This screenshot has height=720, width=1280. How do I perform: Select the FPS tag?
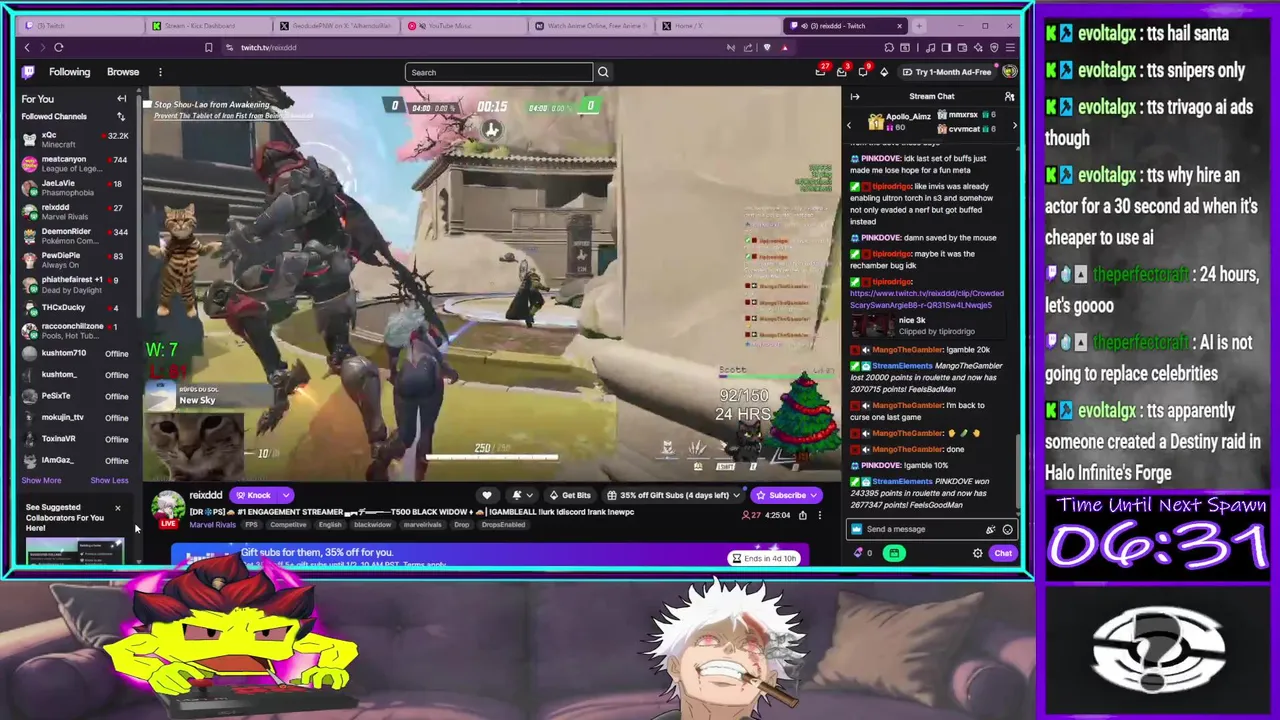pos(252,525)
